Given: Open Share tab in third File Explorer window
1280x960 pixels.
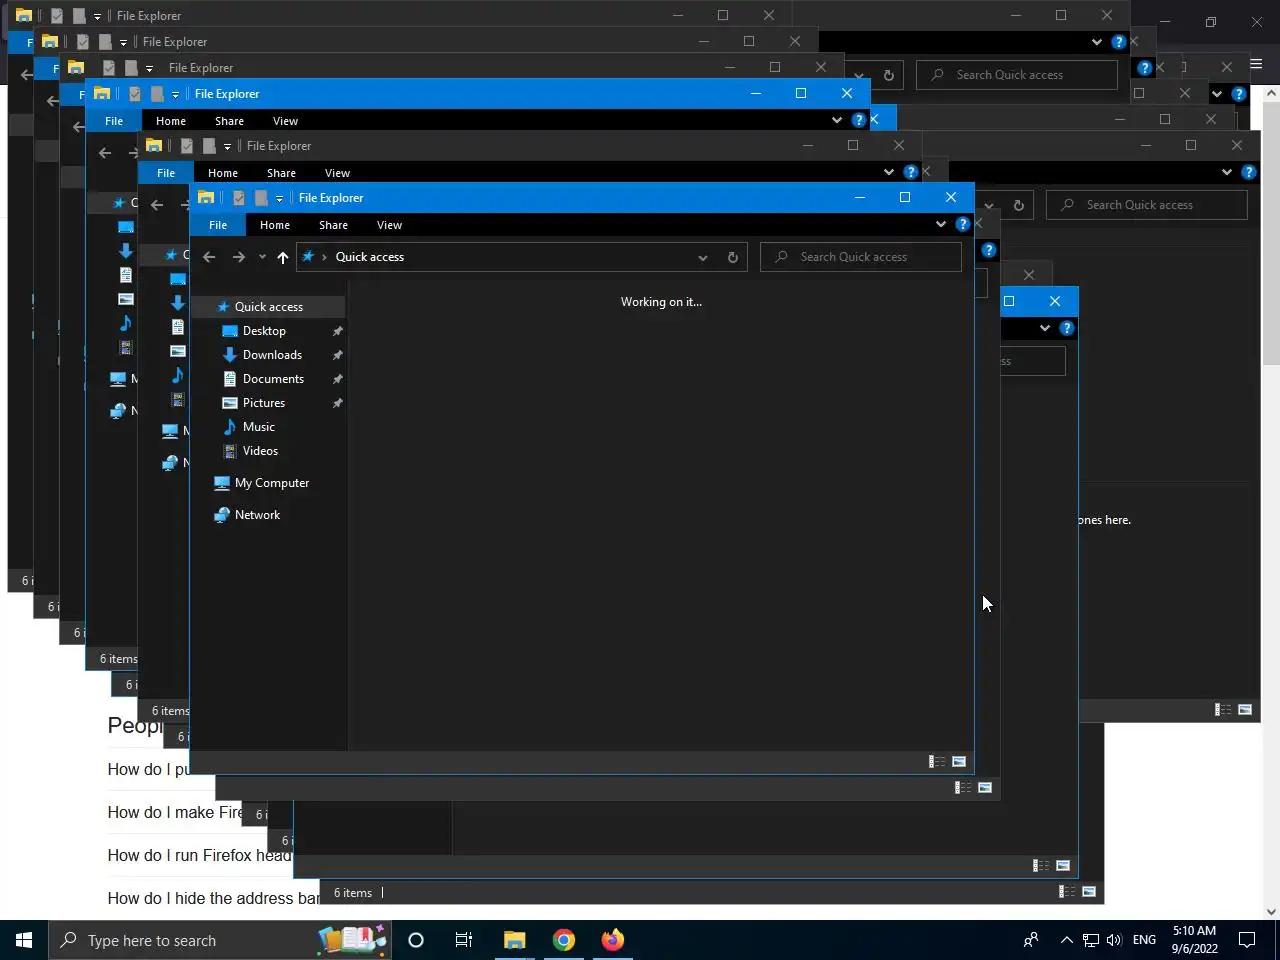Looking at the screenshot, I should point(229,121).
